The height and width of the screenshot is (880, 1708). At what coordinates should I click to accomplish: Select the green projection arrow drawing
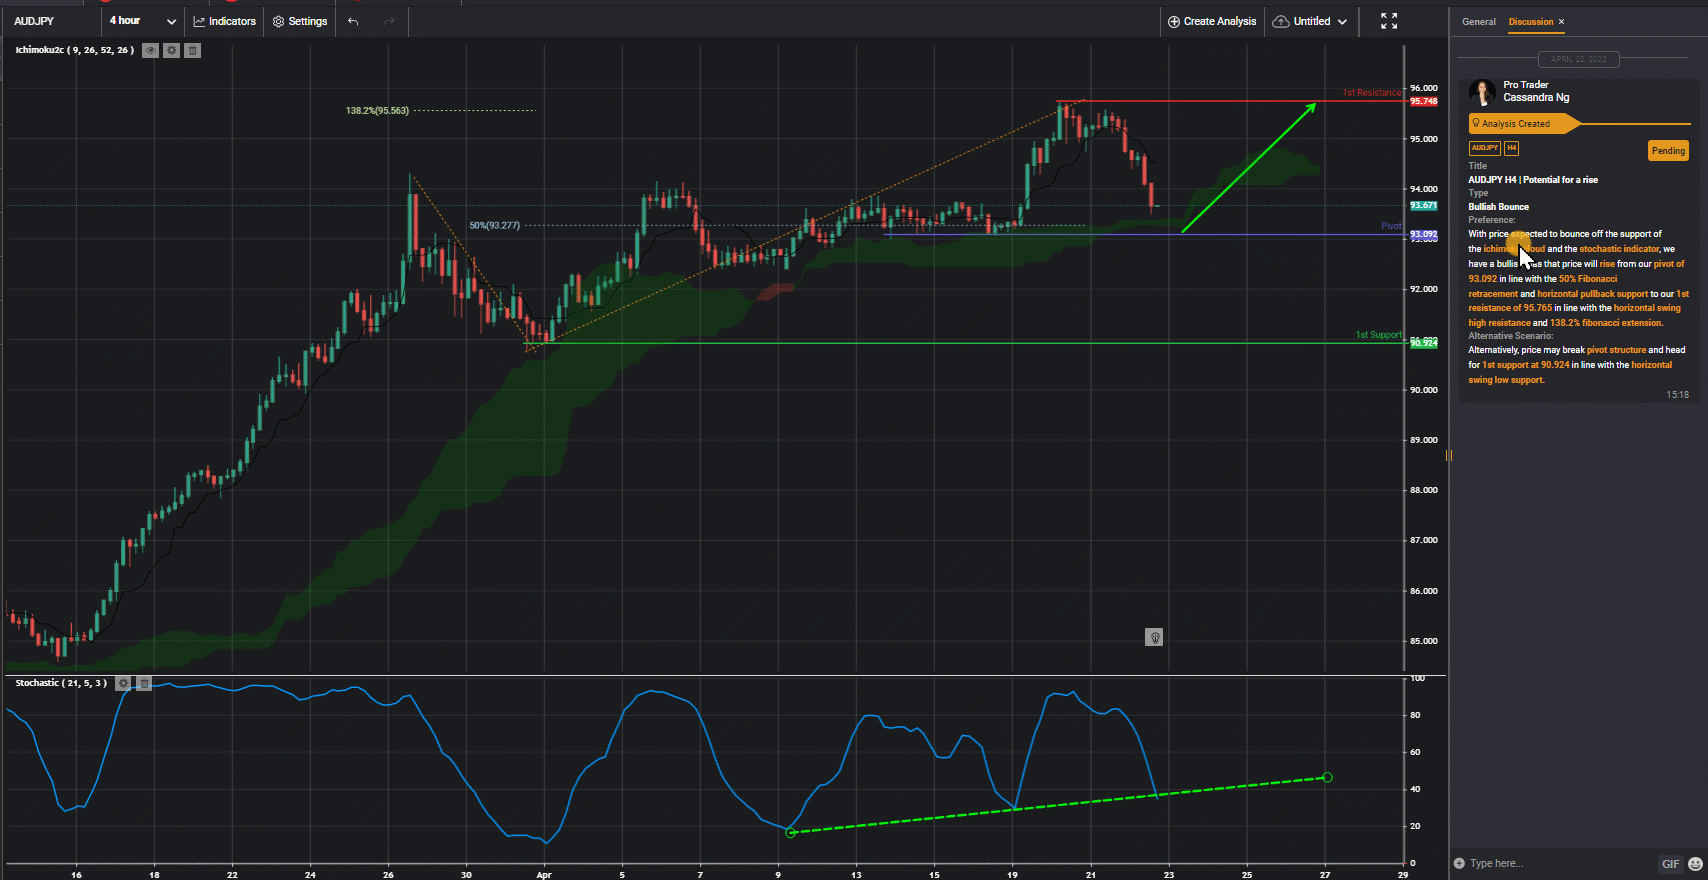(1249, 167)
